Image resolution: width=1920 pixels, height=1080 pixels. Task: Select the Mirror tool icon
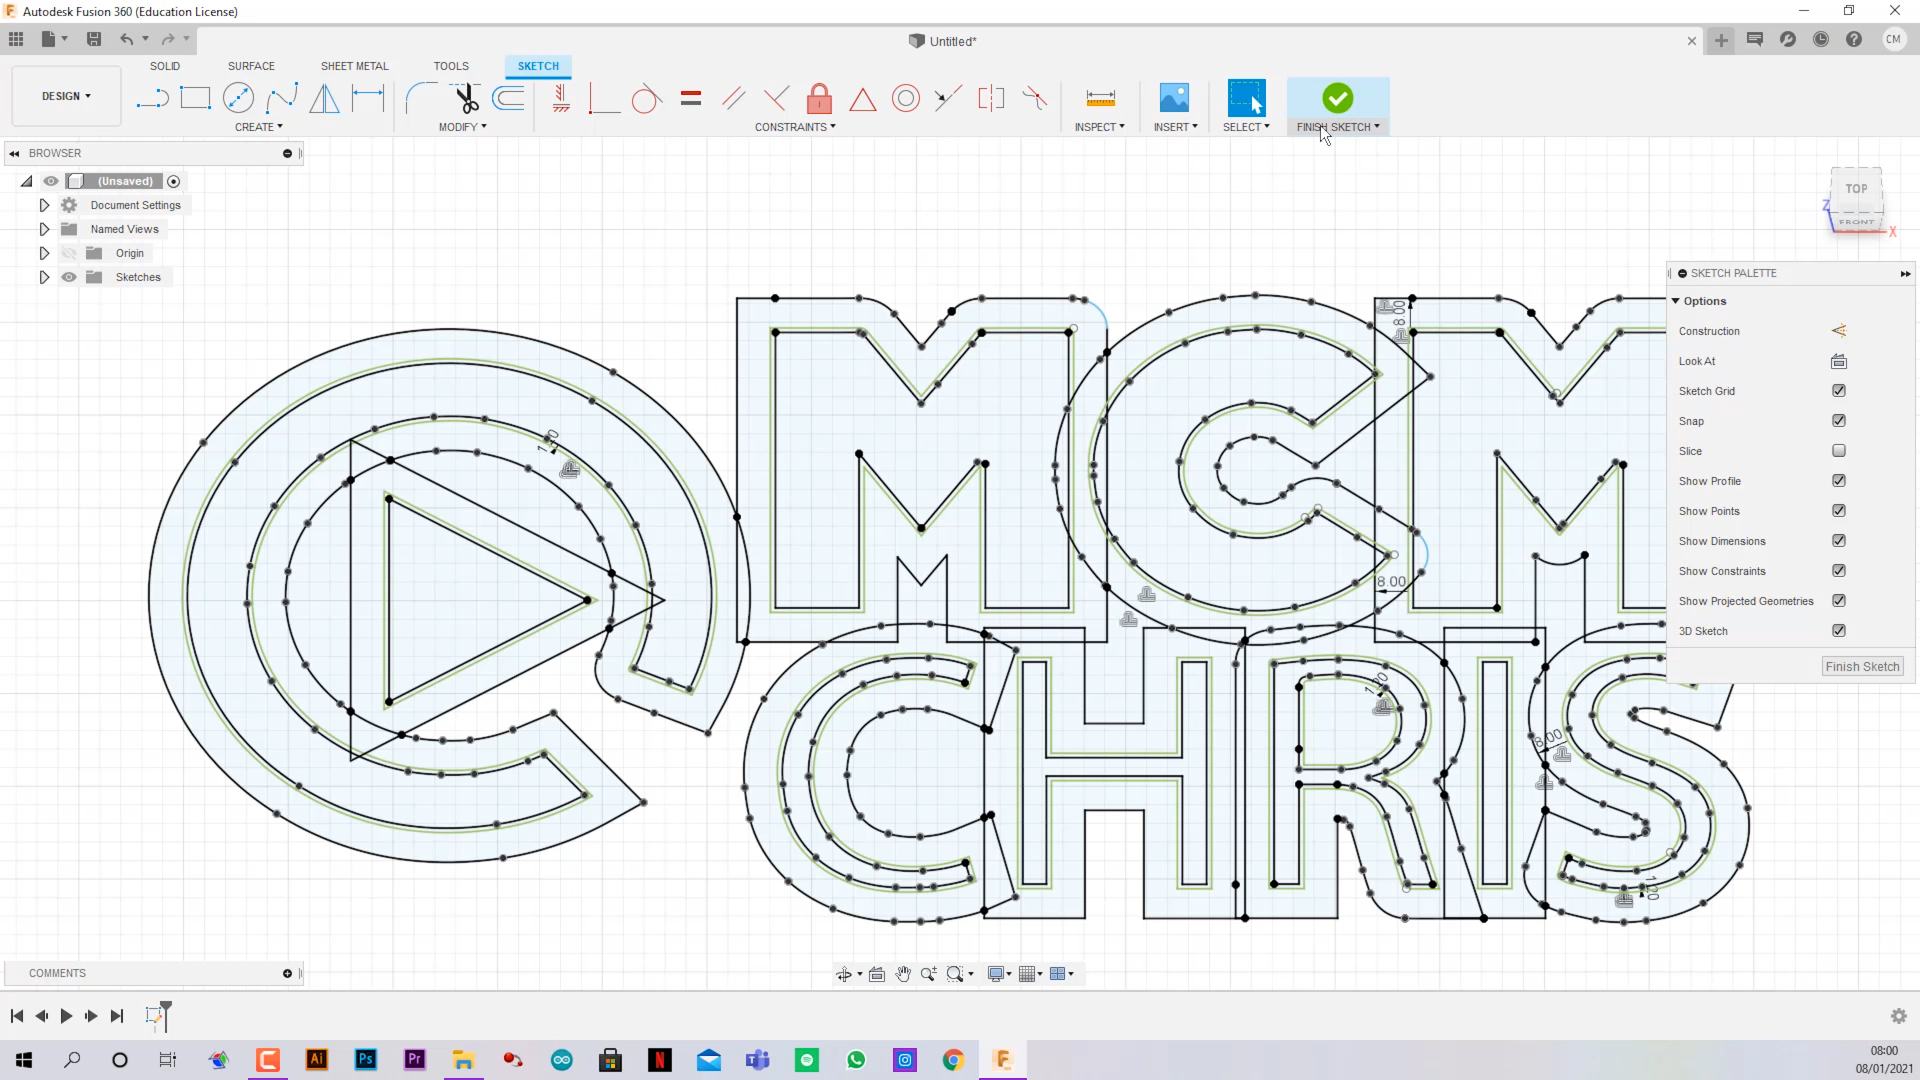coord(324,98)
